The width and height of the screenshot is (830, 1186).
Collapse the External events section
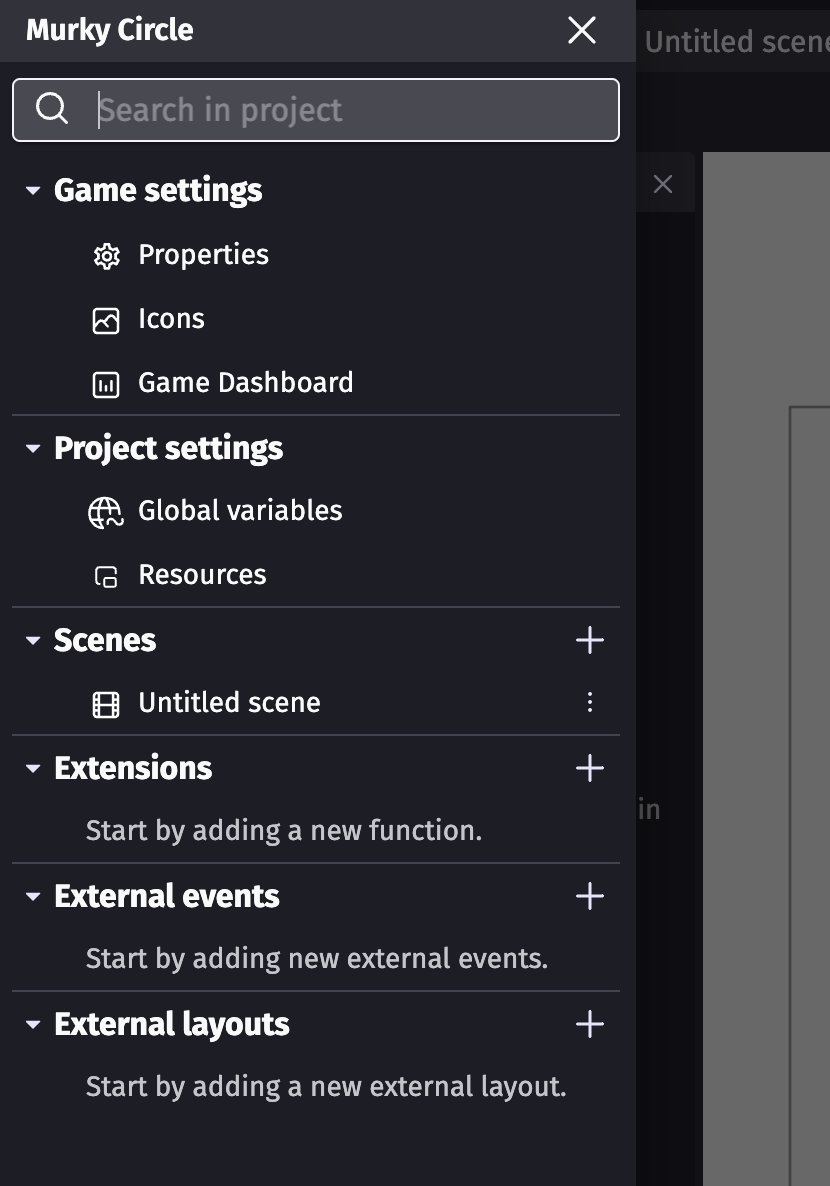[x=33, y=897]
